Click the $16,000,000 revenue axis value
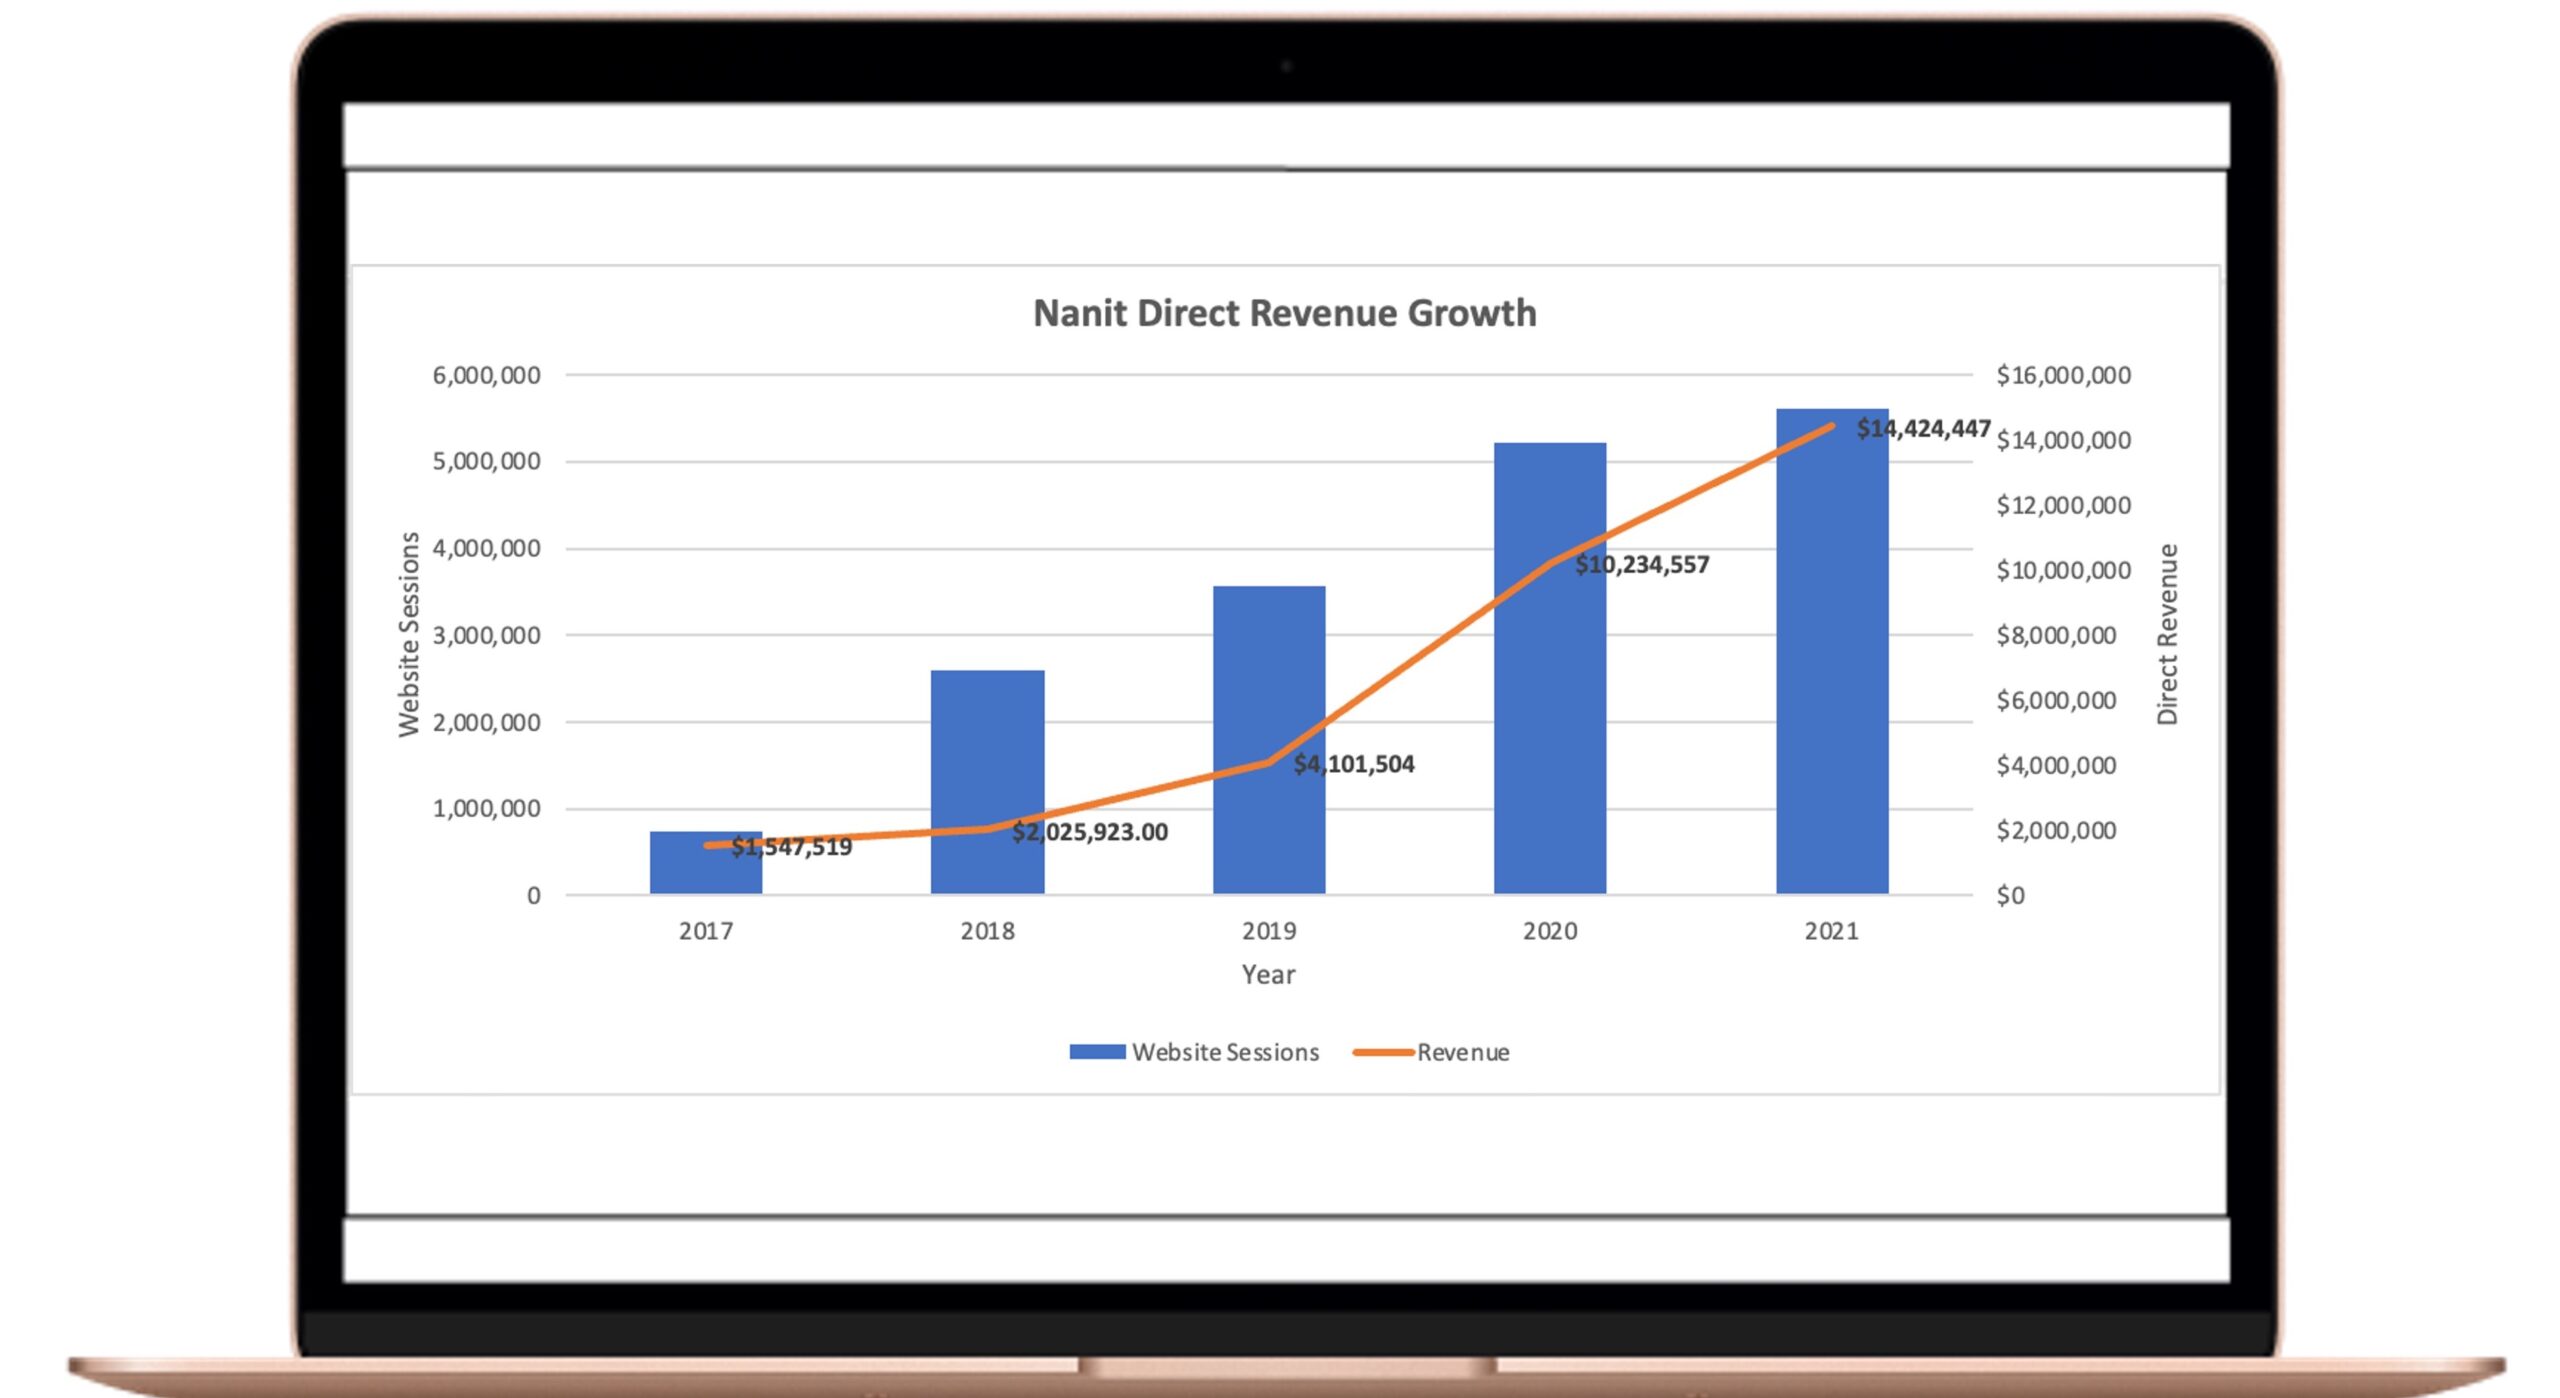 click(x=2064, y=376)
